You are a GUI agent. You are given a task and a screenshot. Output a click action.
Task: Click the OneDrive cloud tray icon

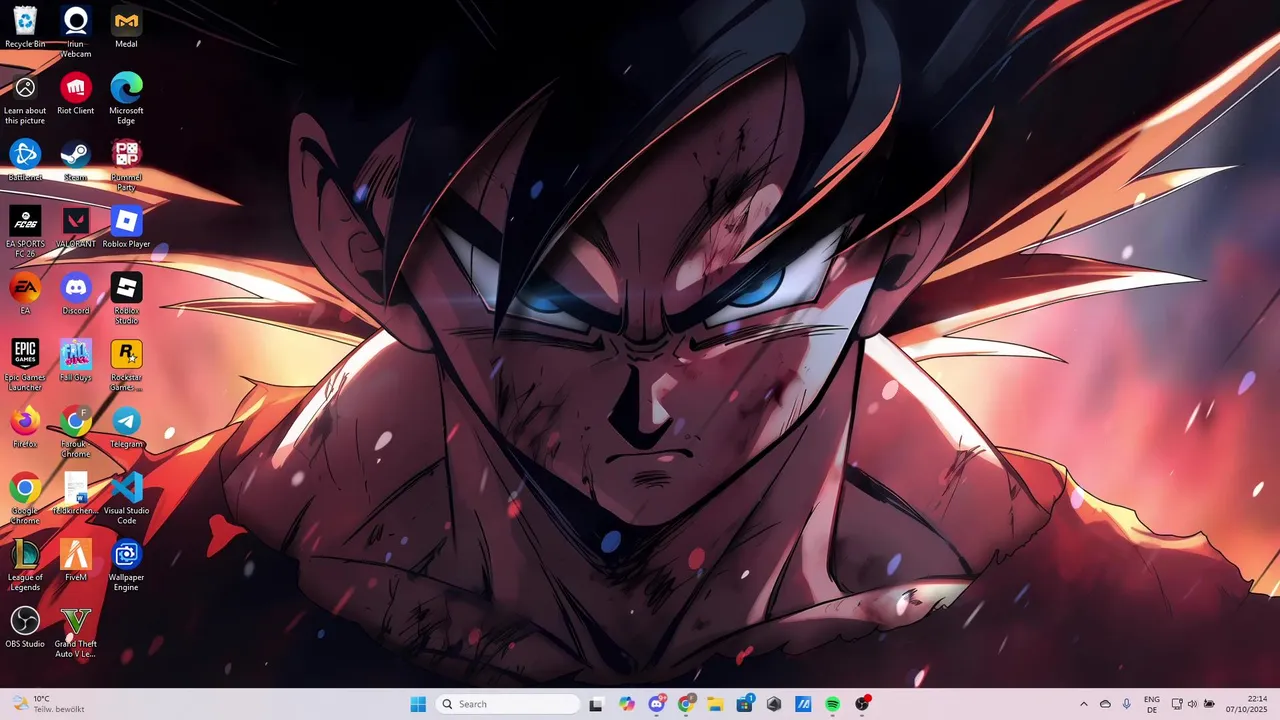[1105, 704]
